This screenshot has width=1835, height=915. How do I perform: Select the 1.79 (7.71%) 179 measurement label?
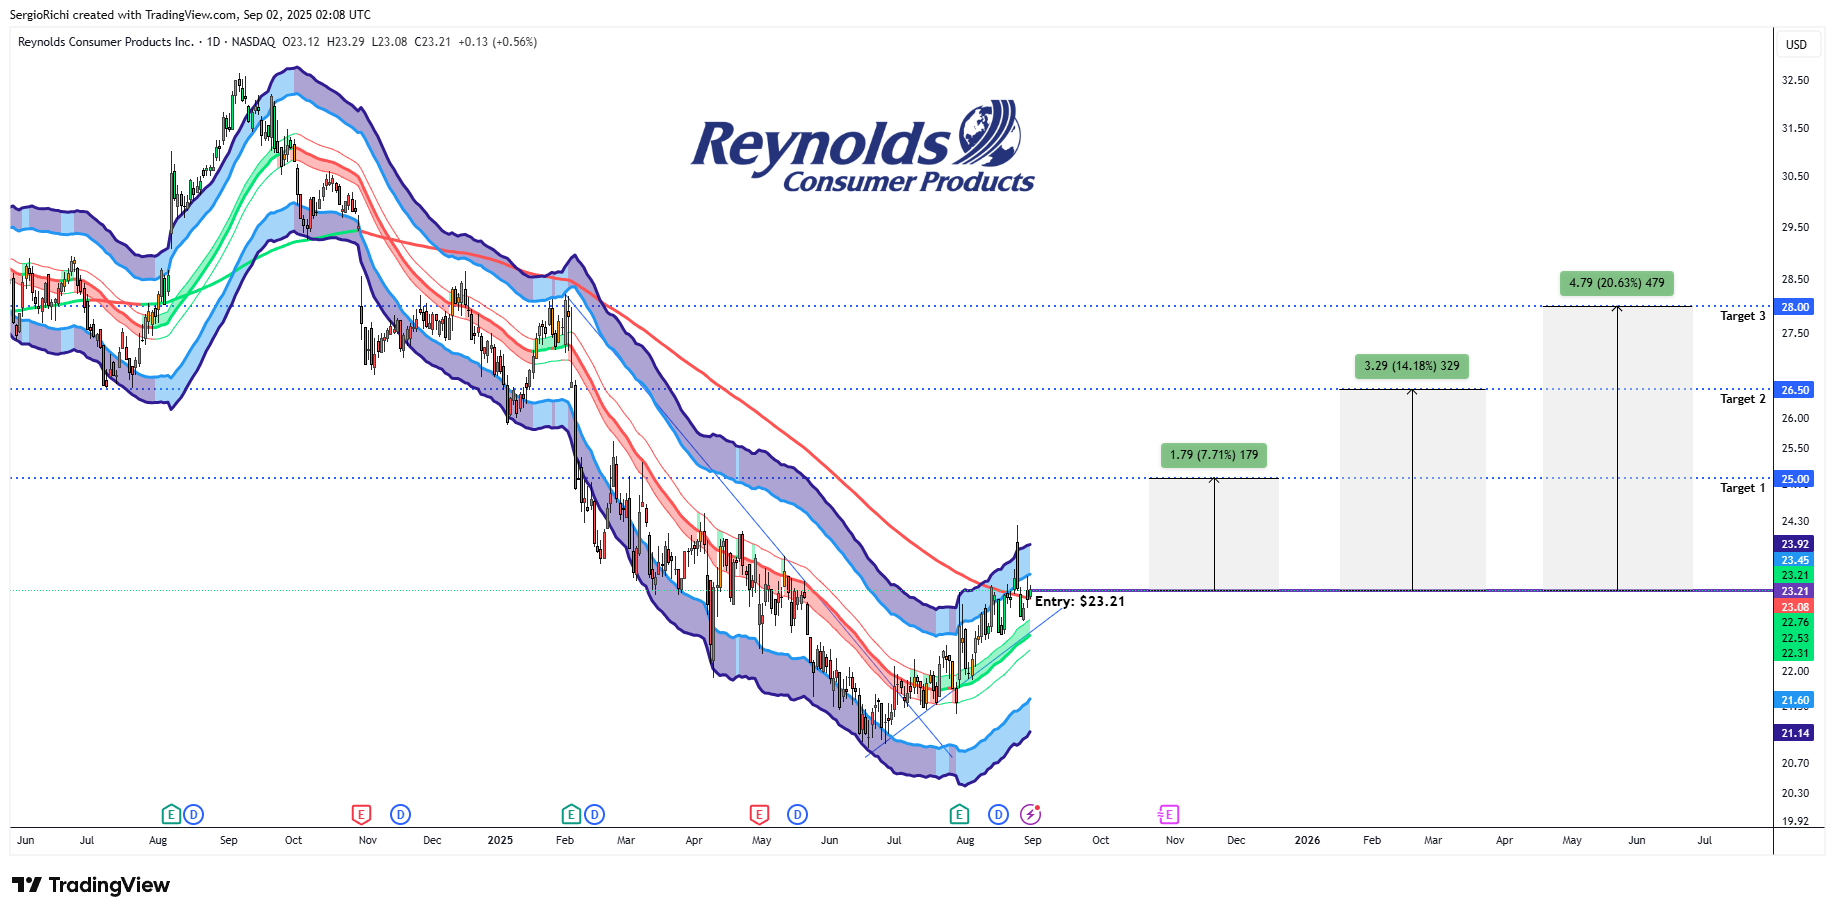(x=1214, y=455)
